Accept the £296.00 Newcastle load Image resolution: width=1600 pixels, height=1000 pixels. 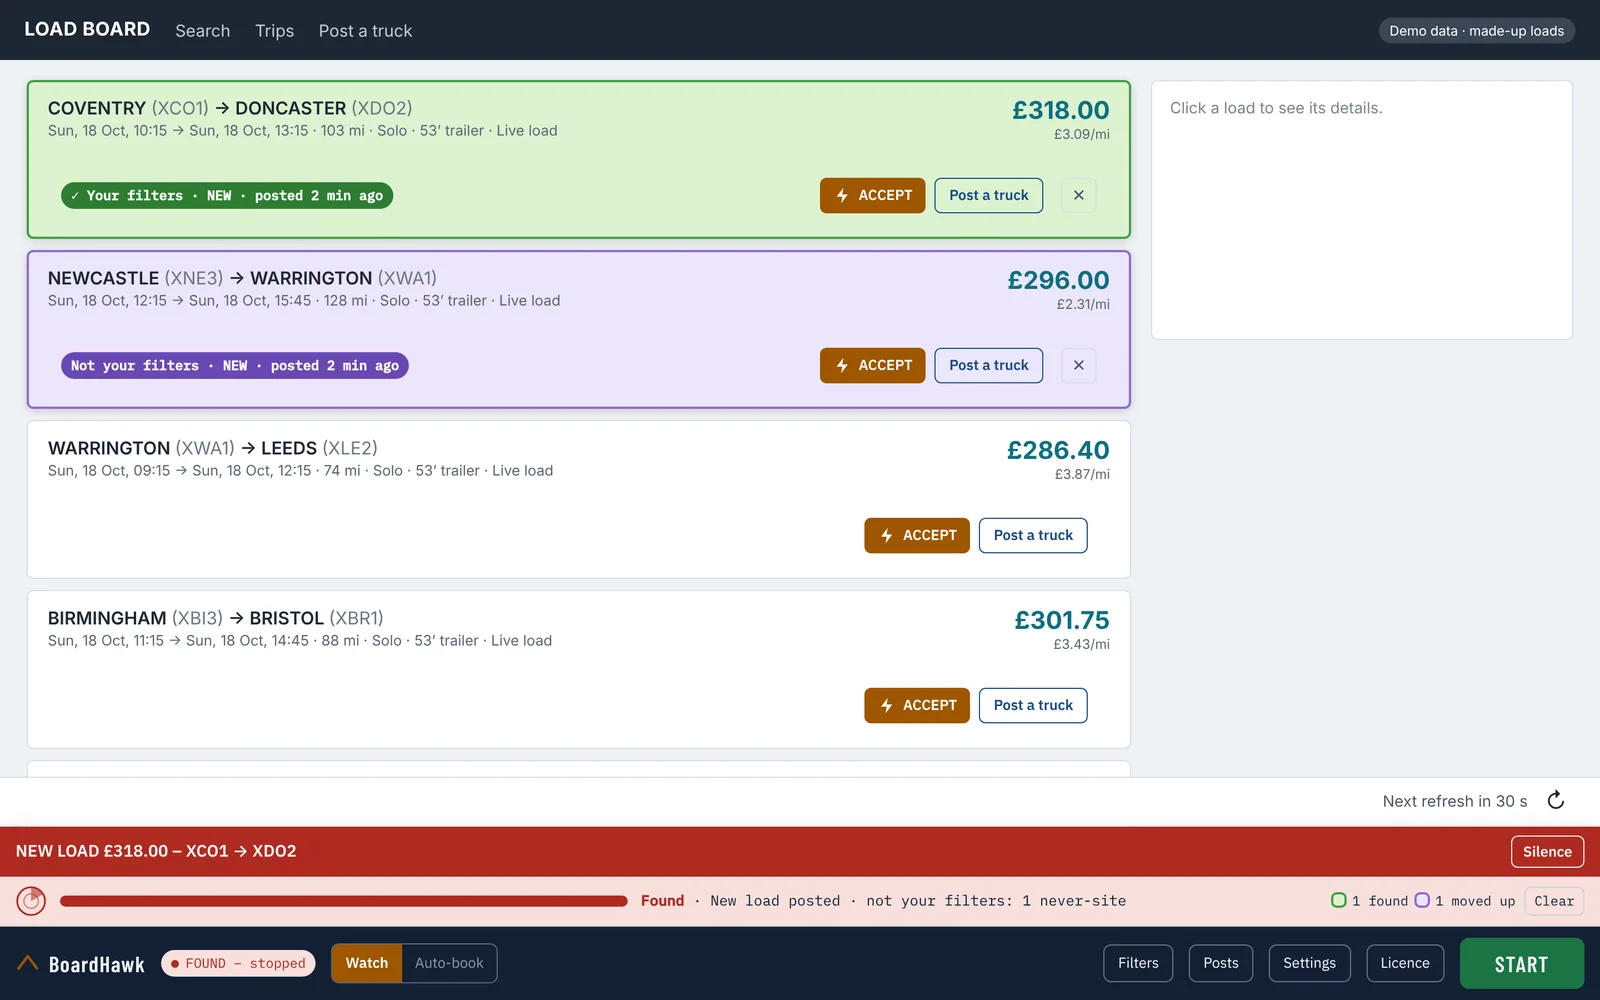point(873,365)
